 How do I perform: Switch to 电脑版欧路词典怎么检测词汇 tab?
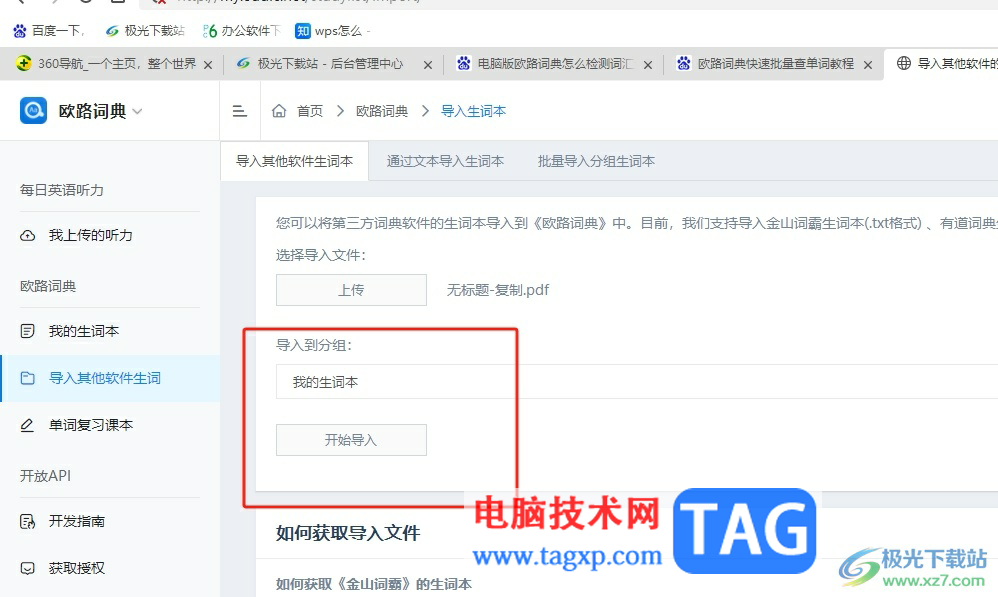[555, 64]
